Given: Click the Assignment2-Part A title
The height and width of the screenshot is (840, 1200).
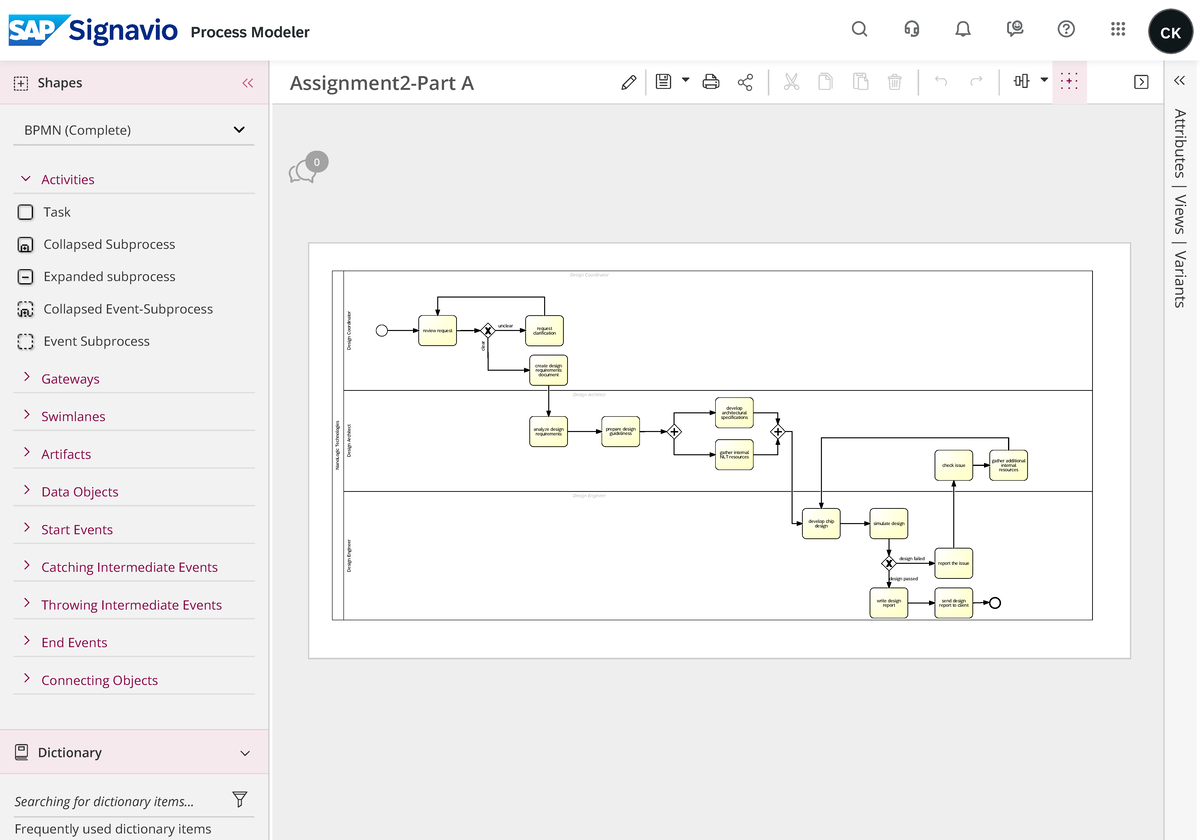Looking at the screenshot, I should [382, 83].
